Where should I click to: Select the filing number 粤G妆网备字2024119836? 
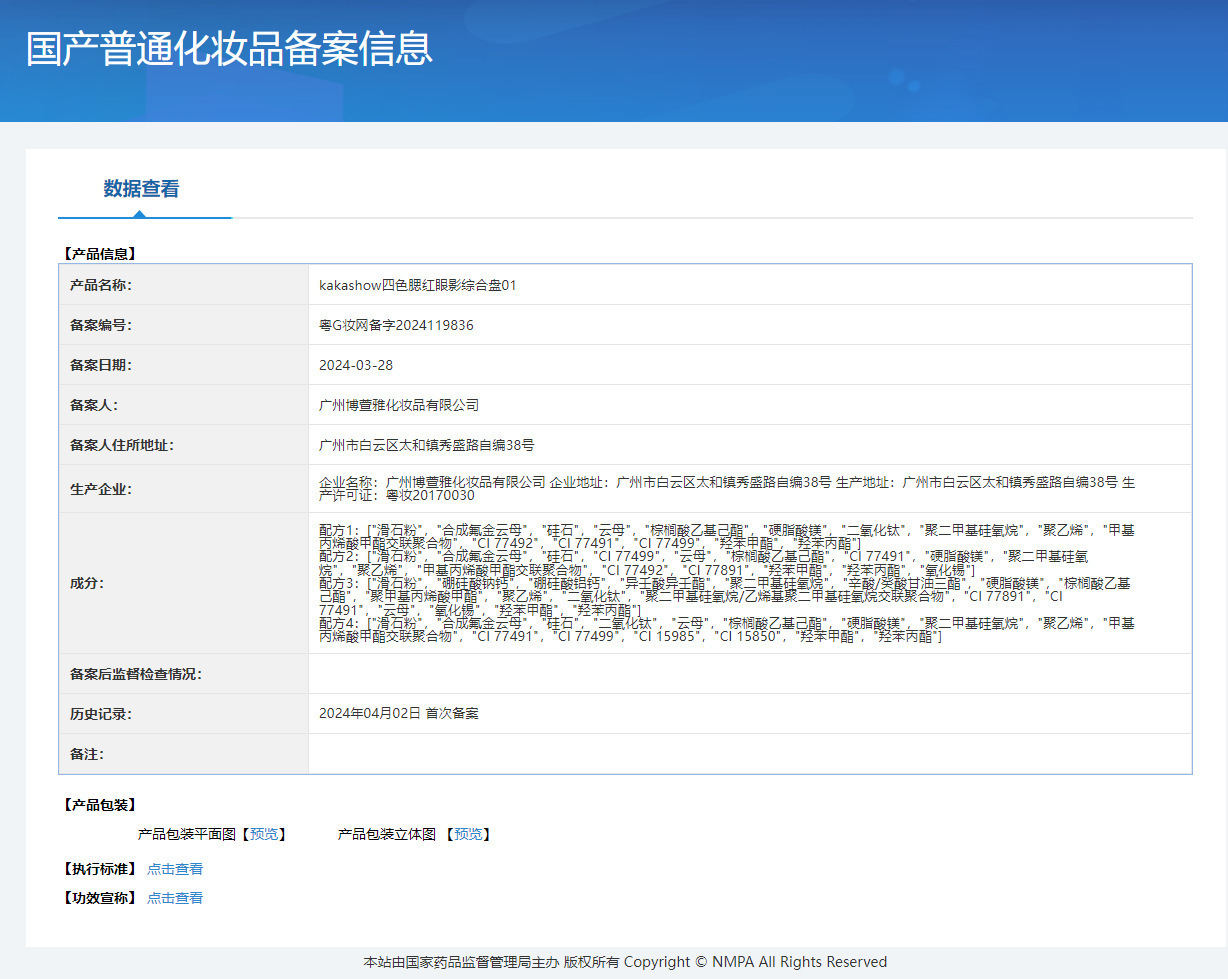pyautogui.click(x=396, y=325)
